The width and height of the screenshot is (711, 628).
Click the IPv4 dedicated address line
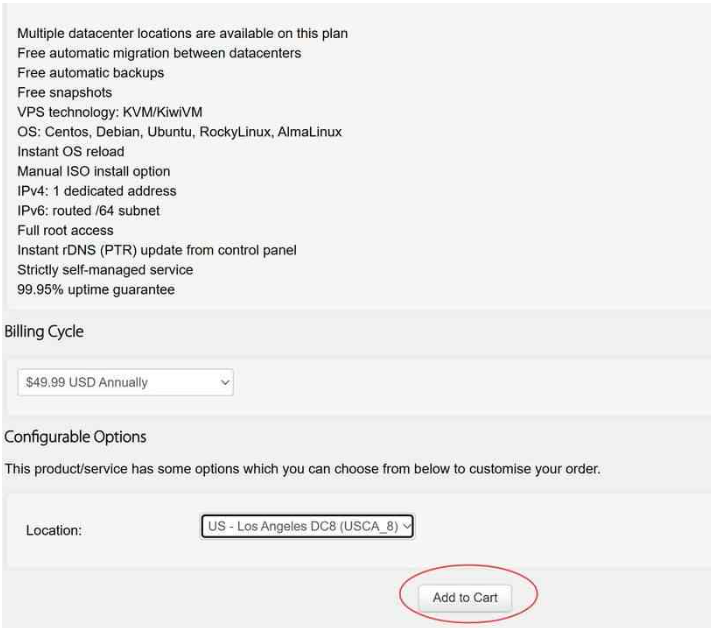pos(97,191)
